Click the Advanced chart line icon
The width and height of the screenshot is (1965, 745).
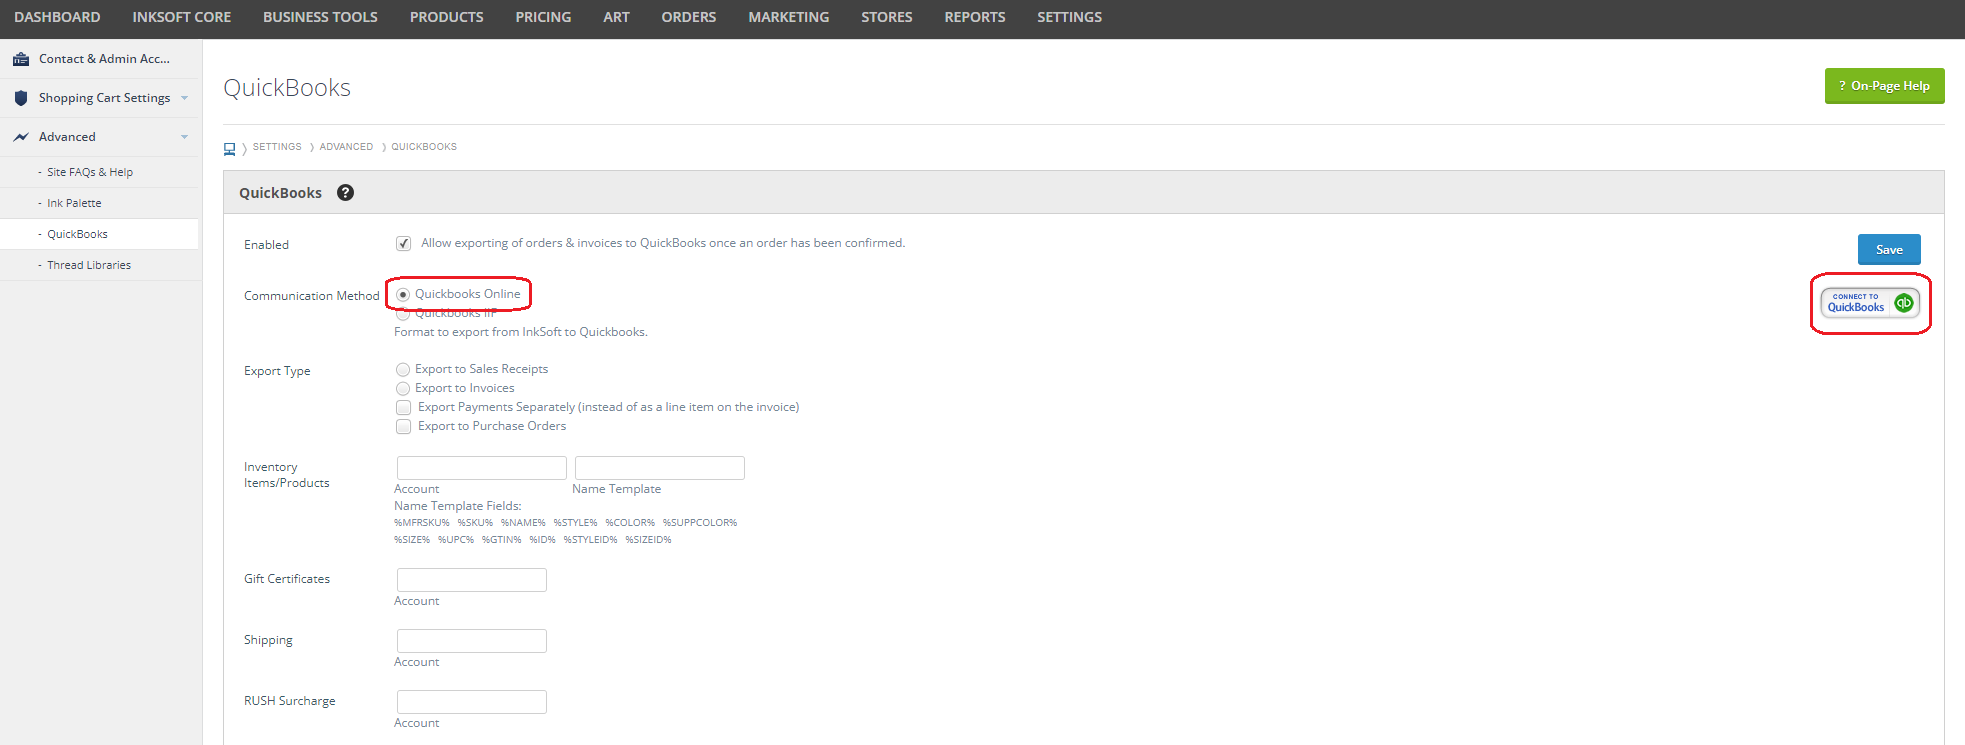pos(21,137)
